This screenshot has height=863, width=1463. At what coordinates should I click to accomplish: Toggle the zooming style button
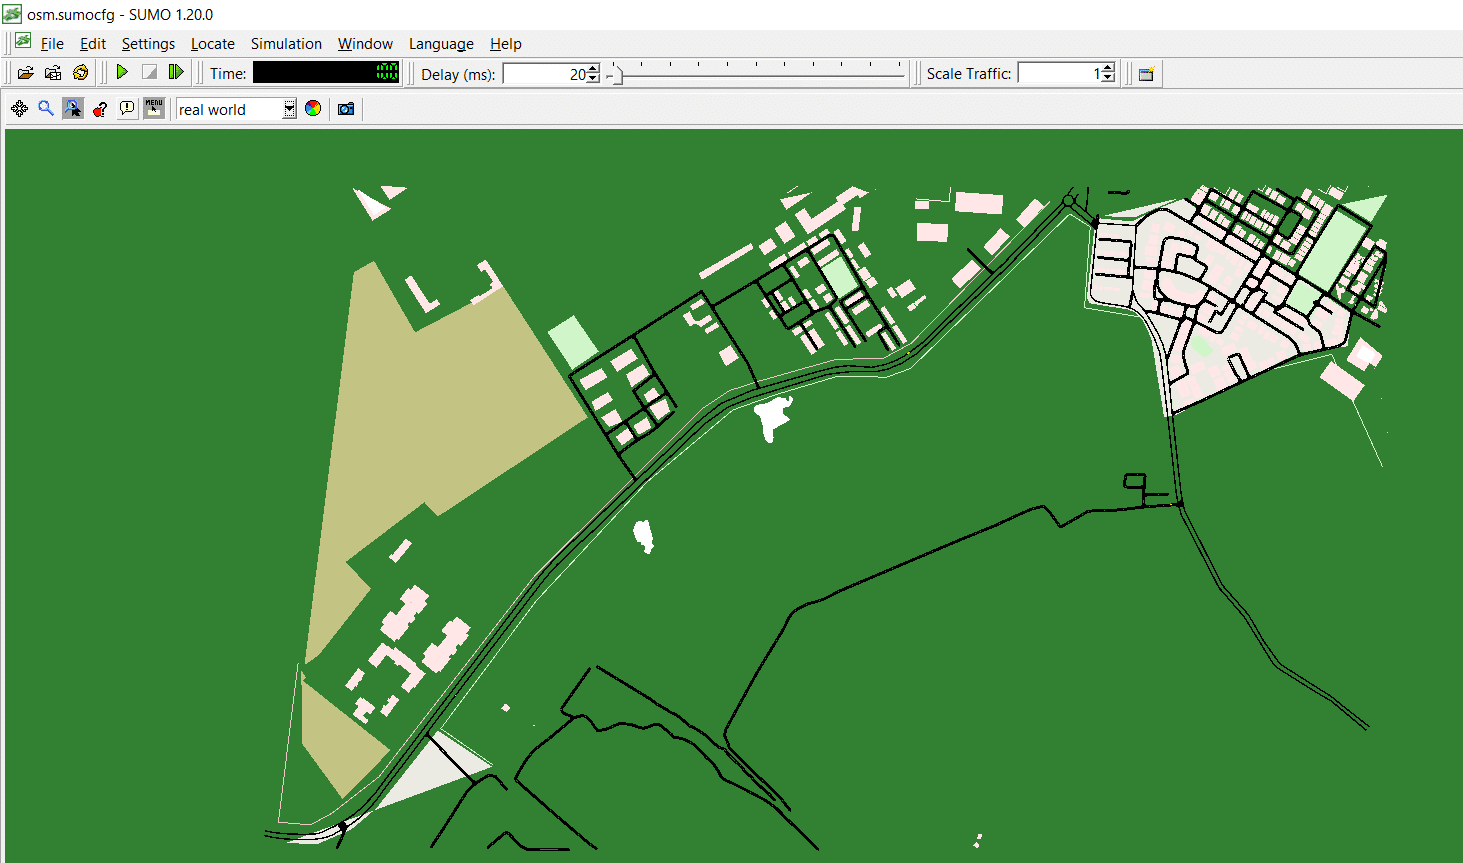click(73, 109)
